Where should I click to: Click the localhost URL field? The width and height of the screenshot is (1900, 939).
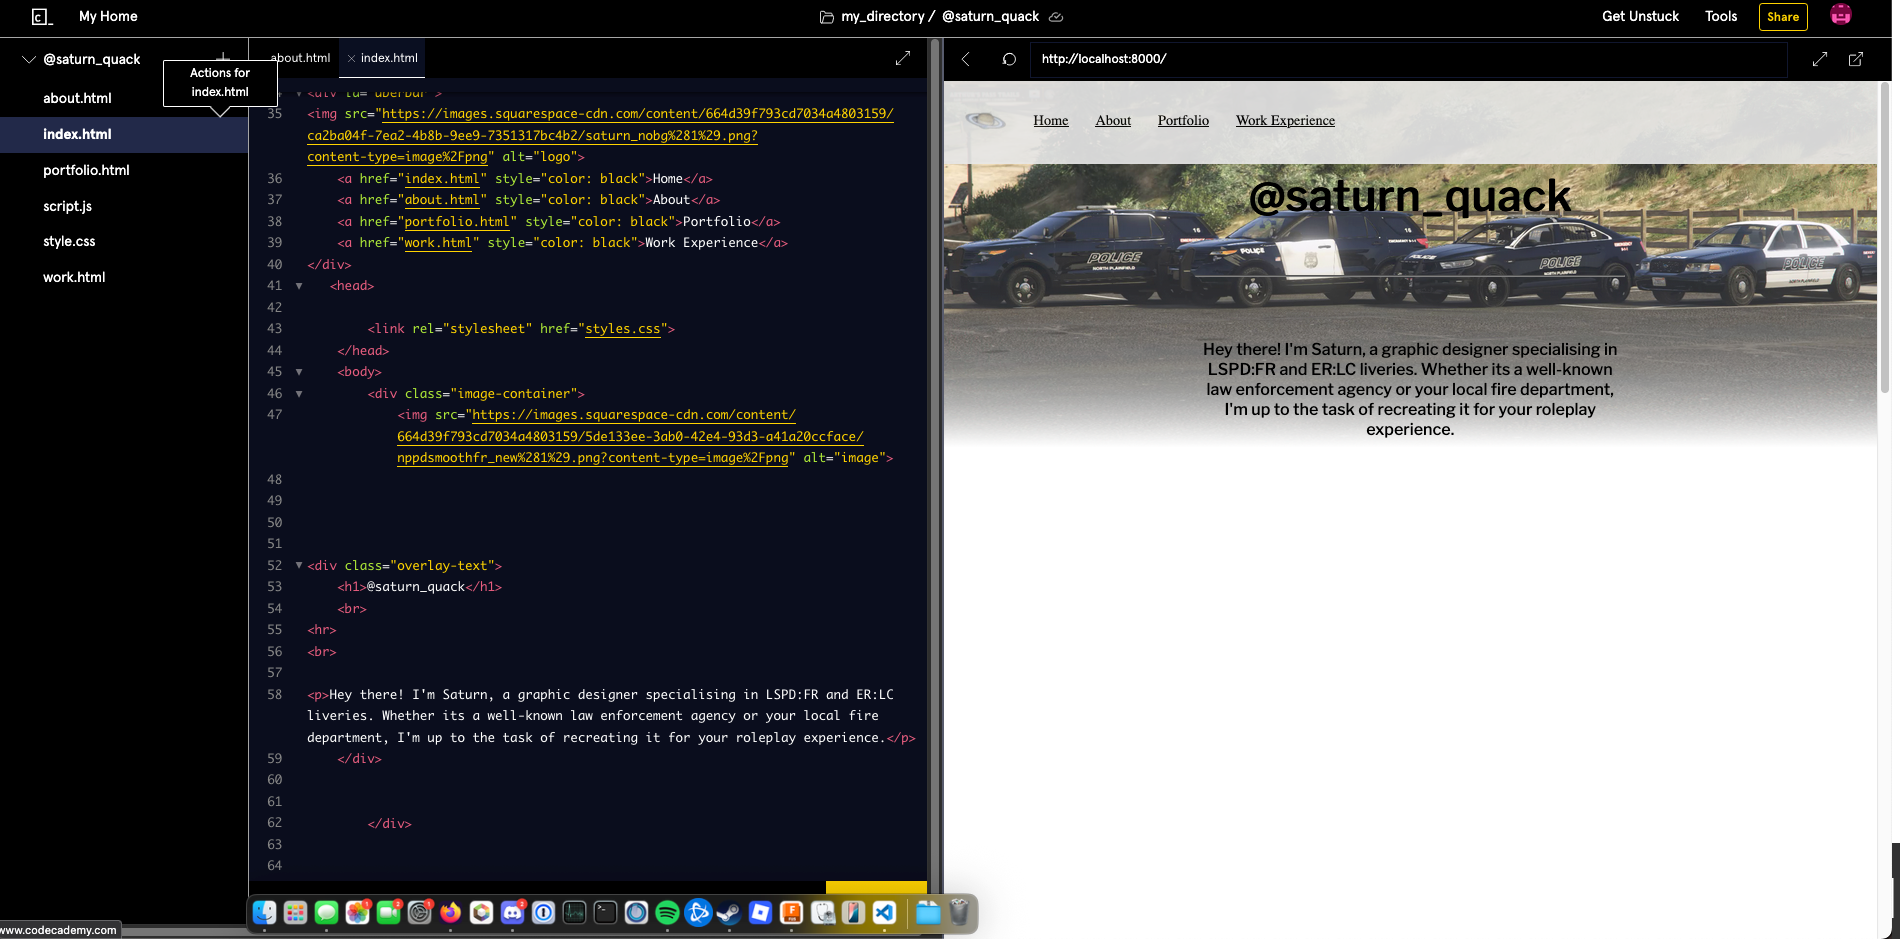[1408, 59]
